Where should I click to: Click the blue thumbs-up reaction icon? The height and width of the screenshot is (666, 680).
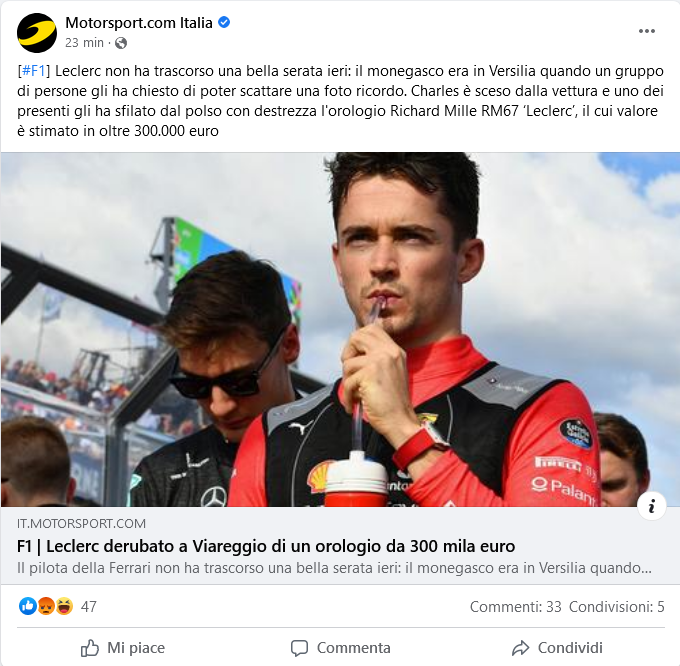pos(28,606)
